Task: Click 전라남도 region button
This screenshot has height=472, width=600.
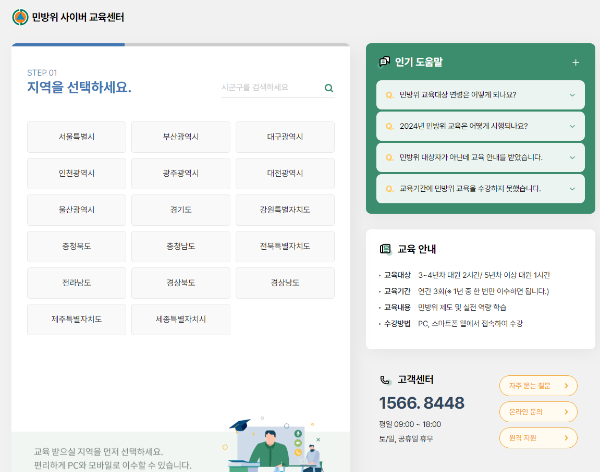Action: [x=77, y=283]
